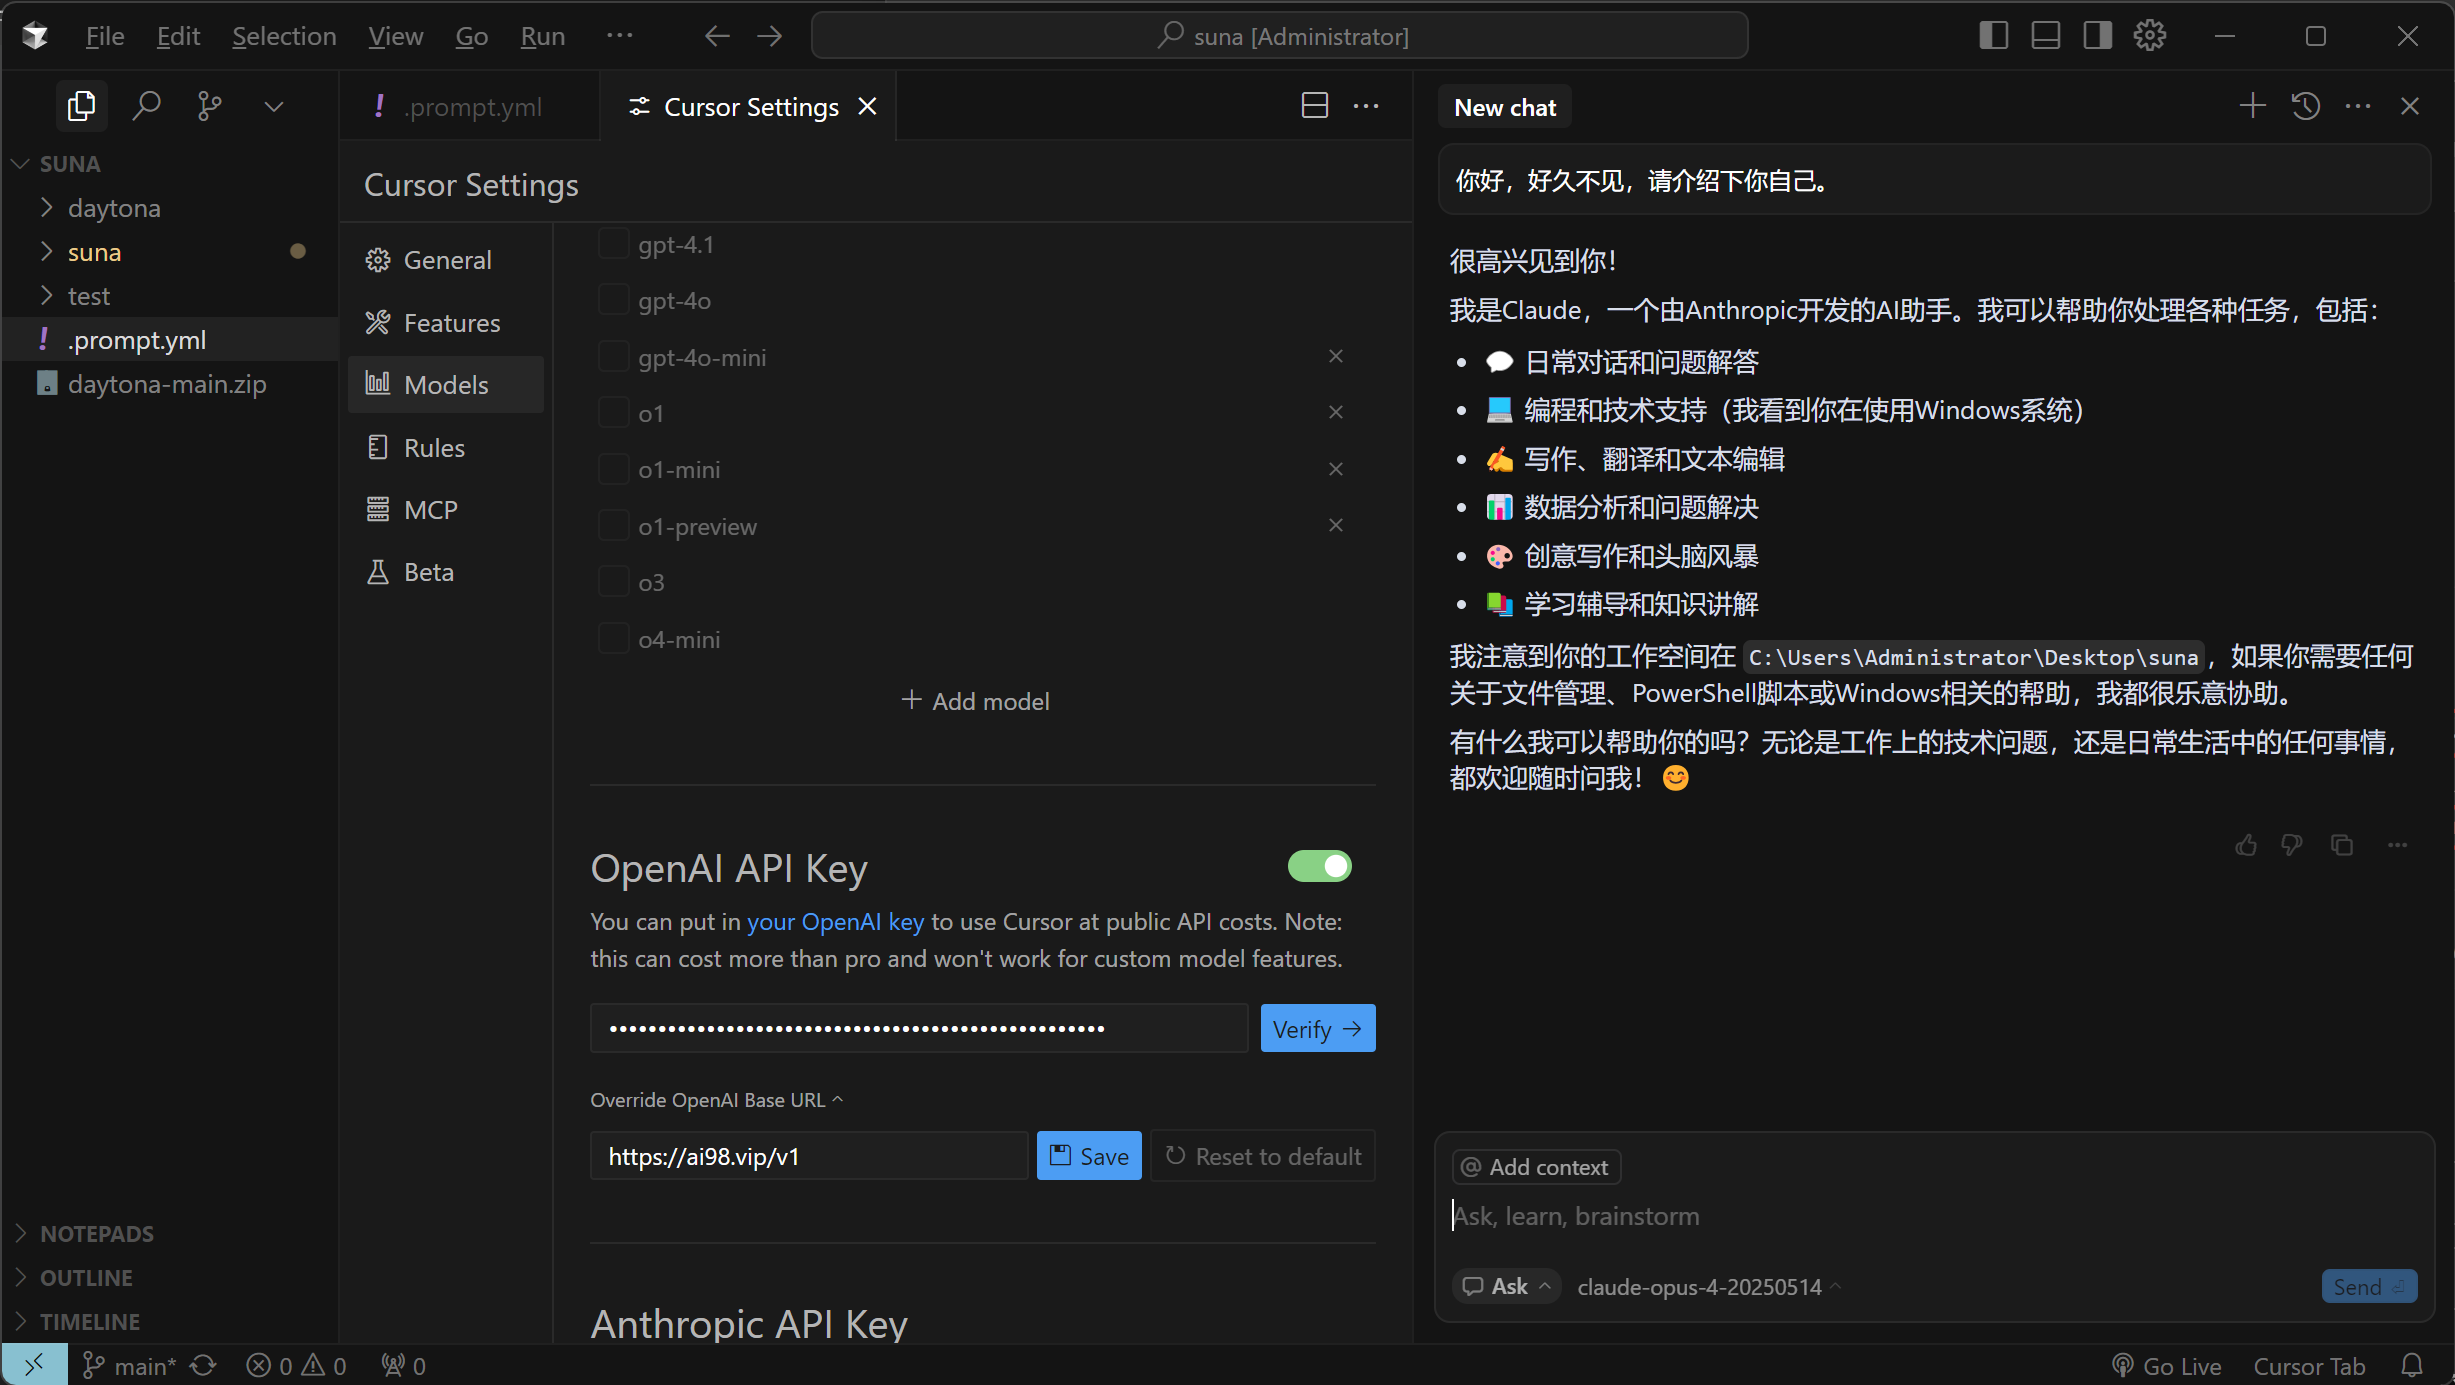The height and width of the screenshot is (1385, 2455).
Task: Open notifications bell
Action: (2412, 1366)
